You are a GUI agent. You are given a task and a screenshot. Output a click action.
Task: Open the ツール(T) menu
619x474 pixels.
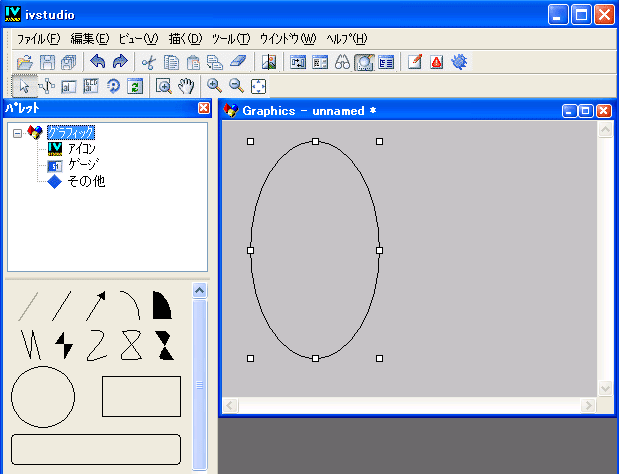click(x=230, y=38)
